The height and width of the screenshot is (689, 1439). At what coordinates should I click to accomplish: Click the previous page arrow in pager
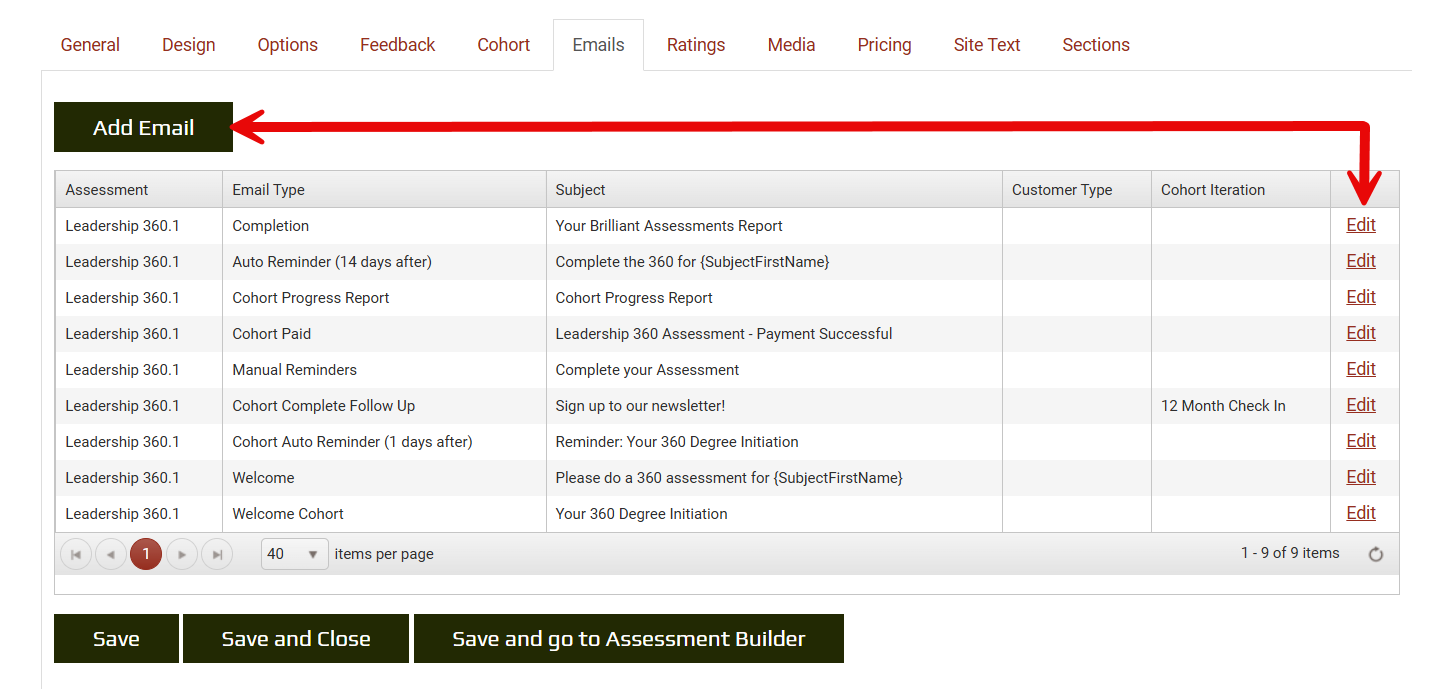(111, 553)
